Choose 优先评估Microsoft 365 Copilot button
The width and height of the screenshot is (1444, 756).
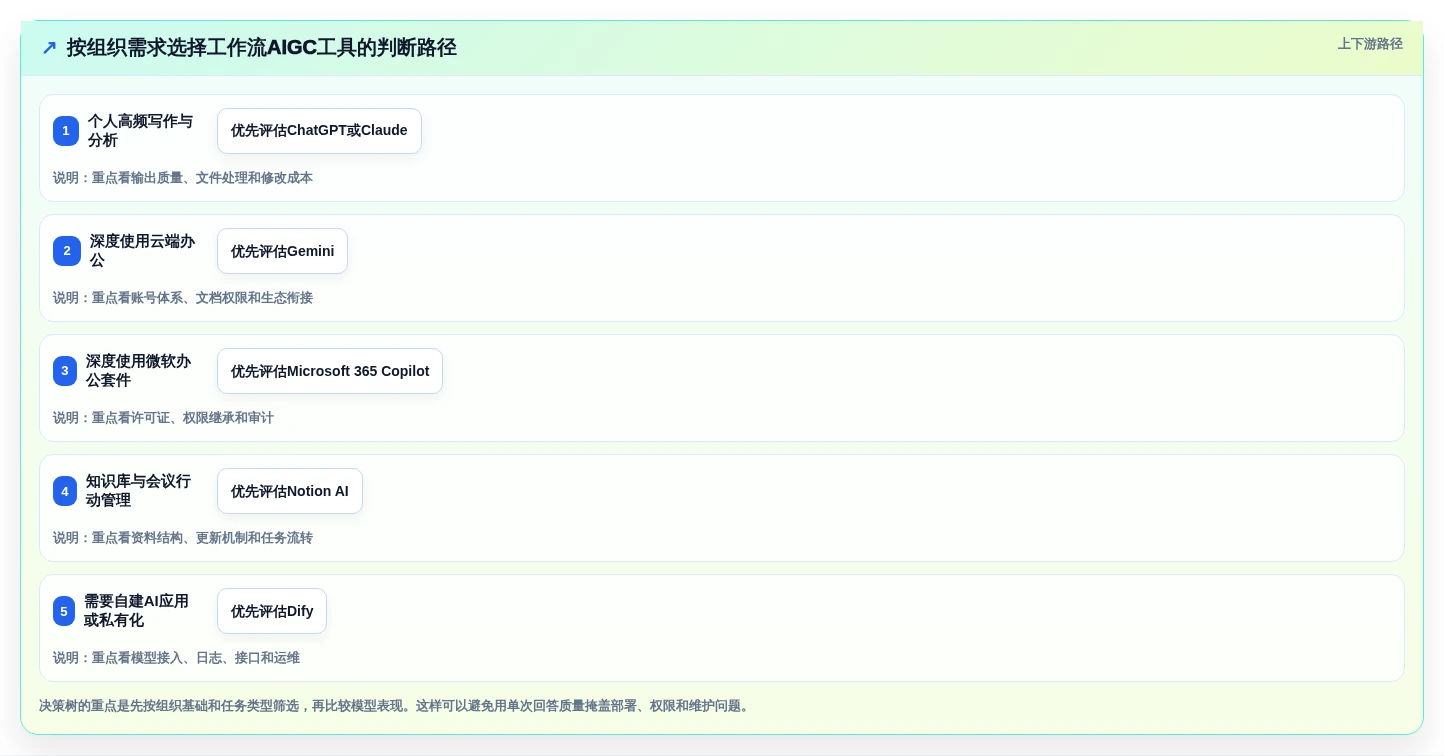[330, 371]
